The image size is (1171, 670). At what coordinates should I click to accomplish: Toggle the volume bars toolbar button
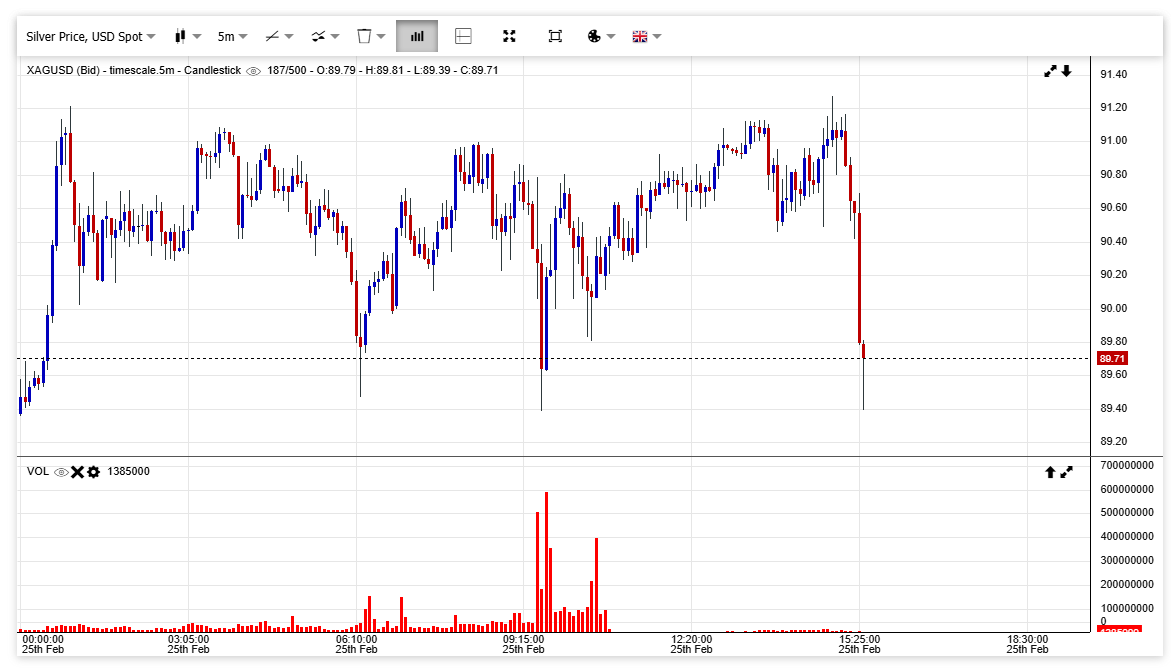pyautogui.click(x=417, y=36)
